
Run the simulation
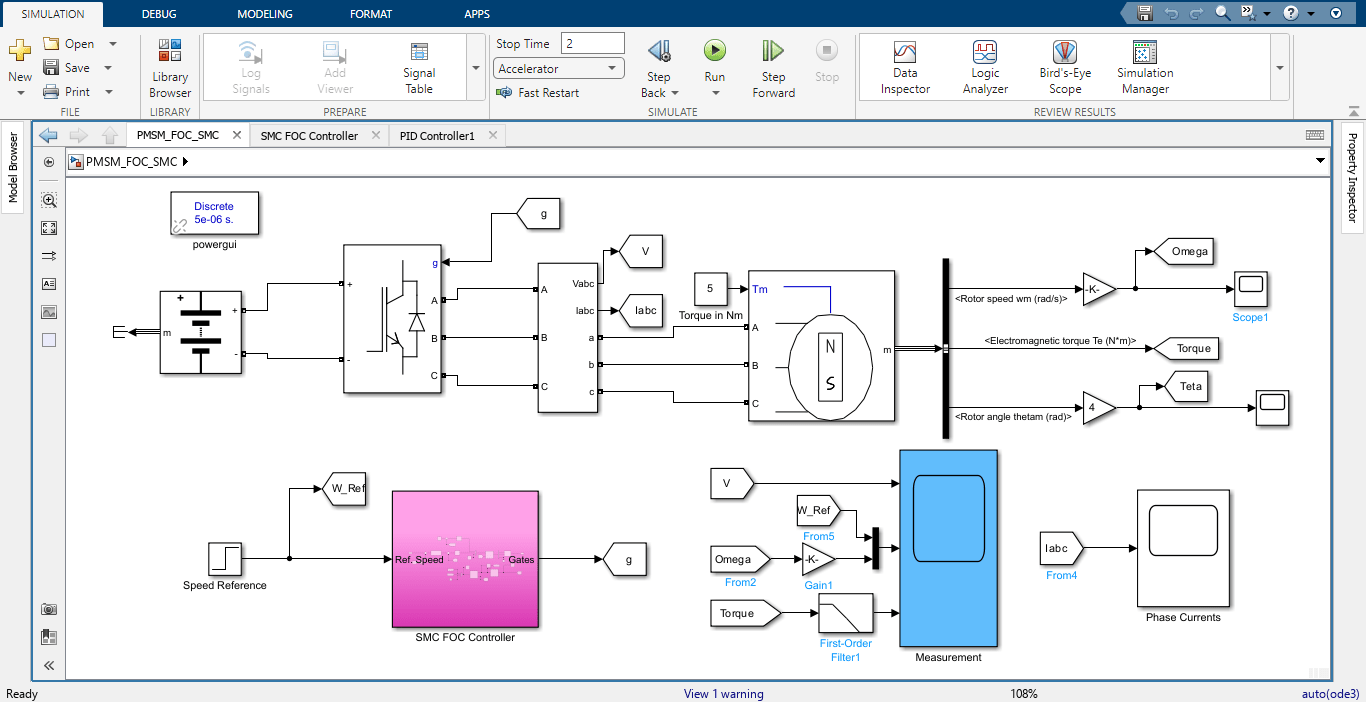(x=714, y=60)
